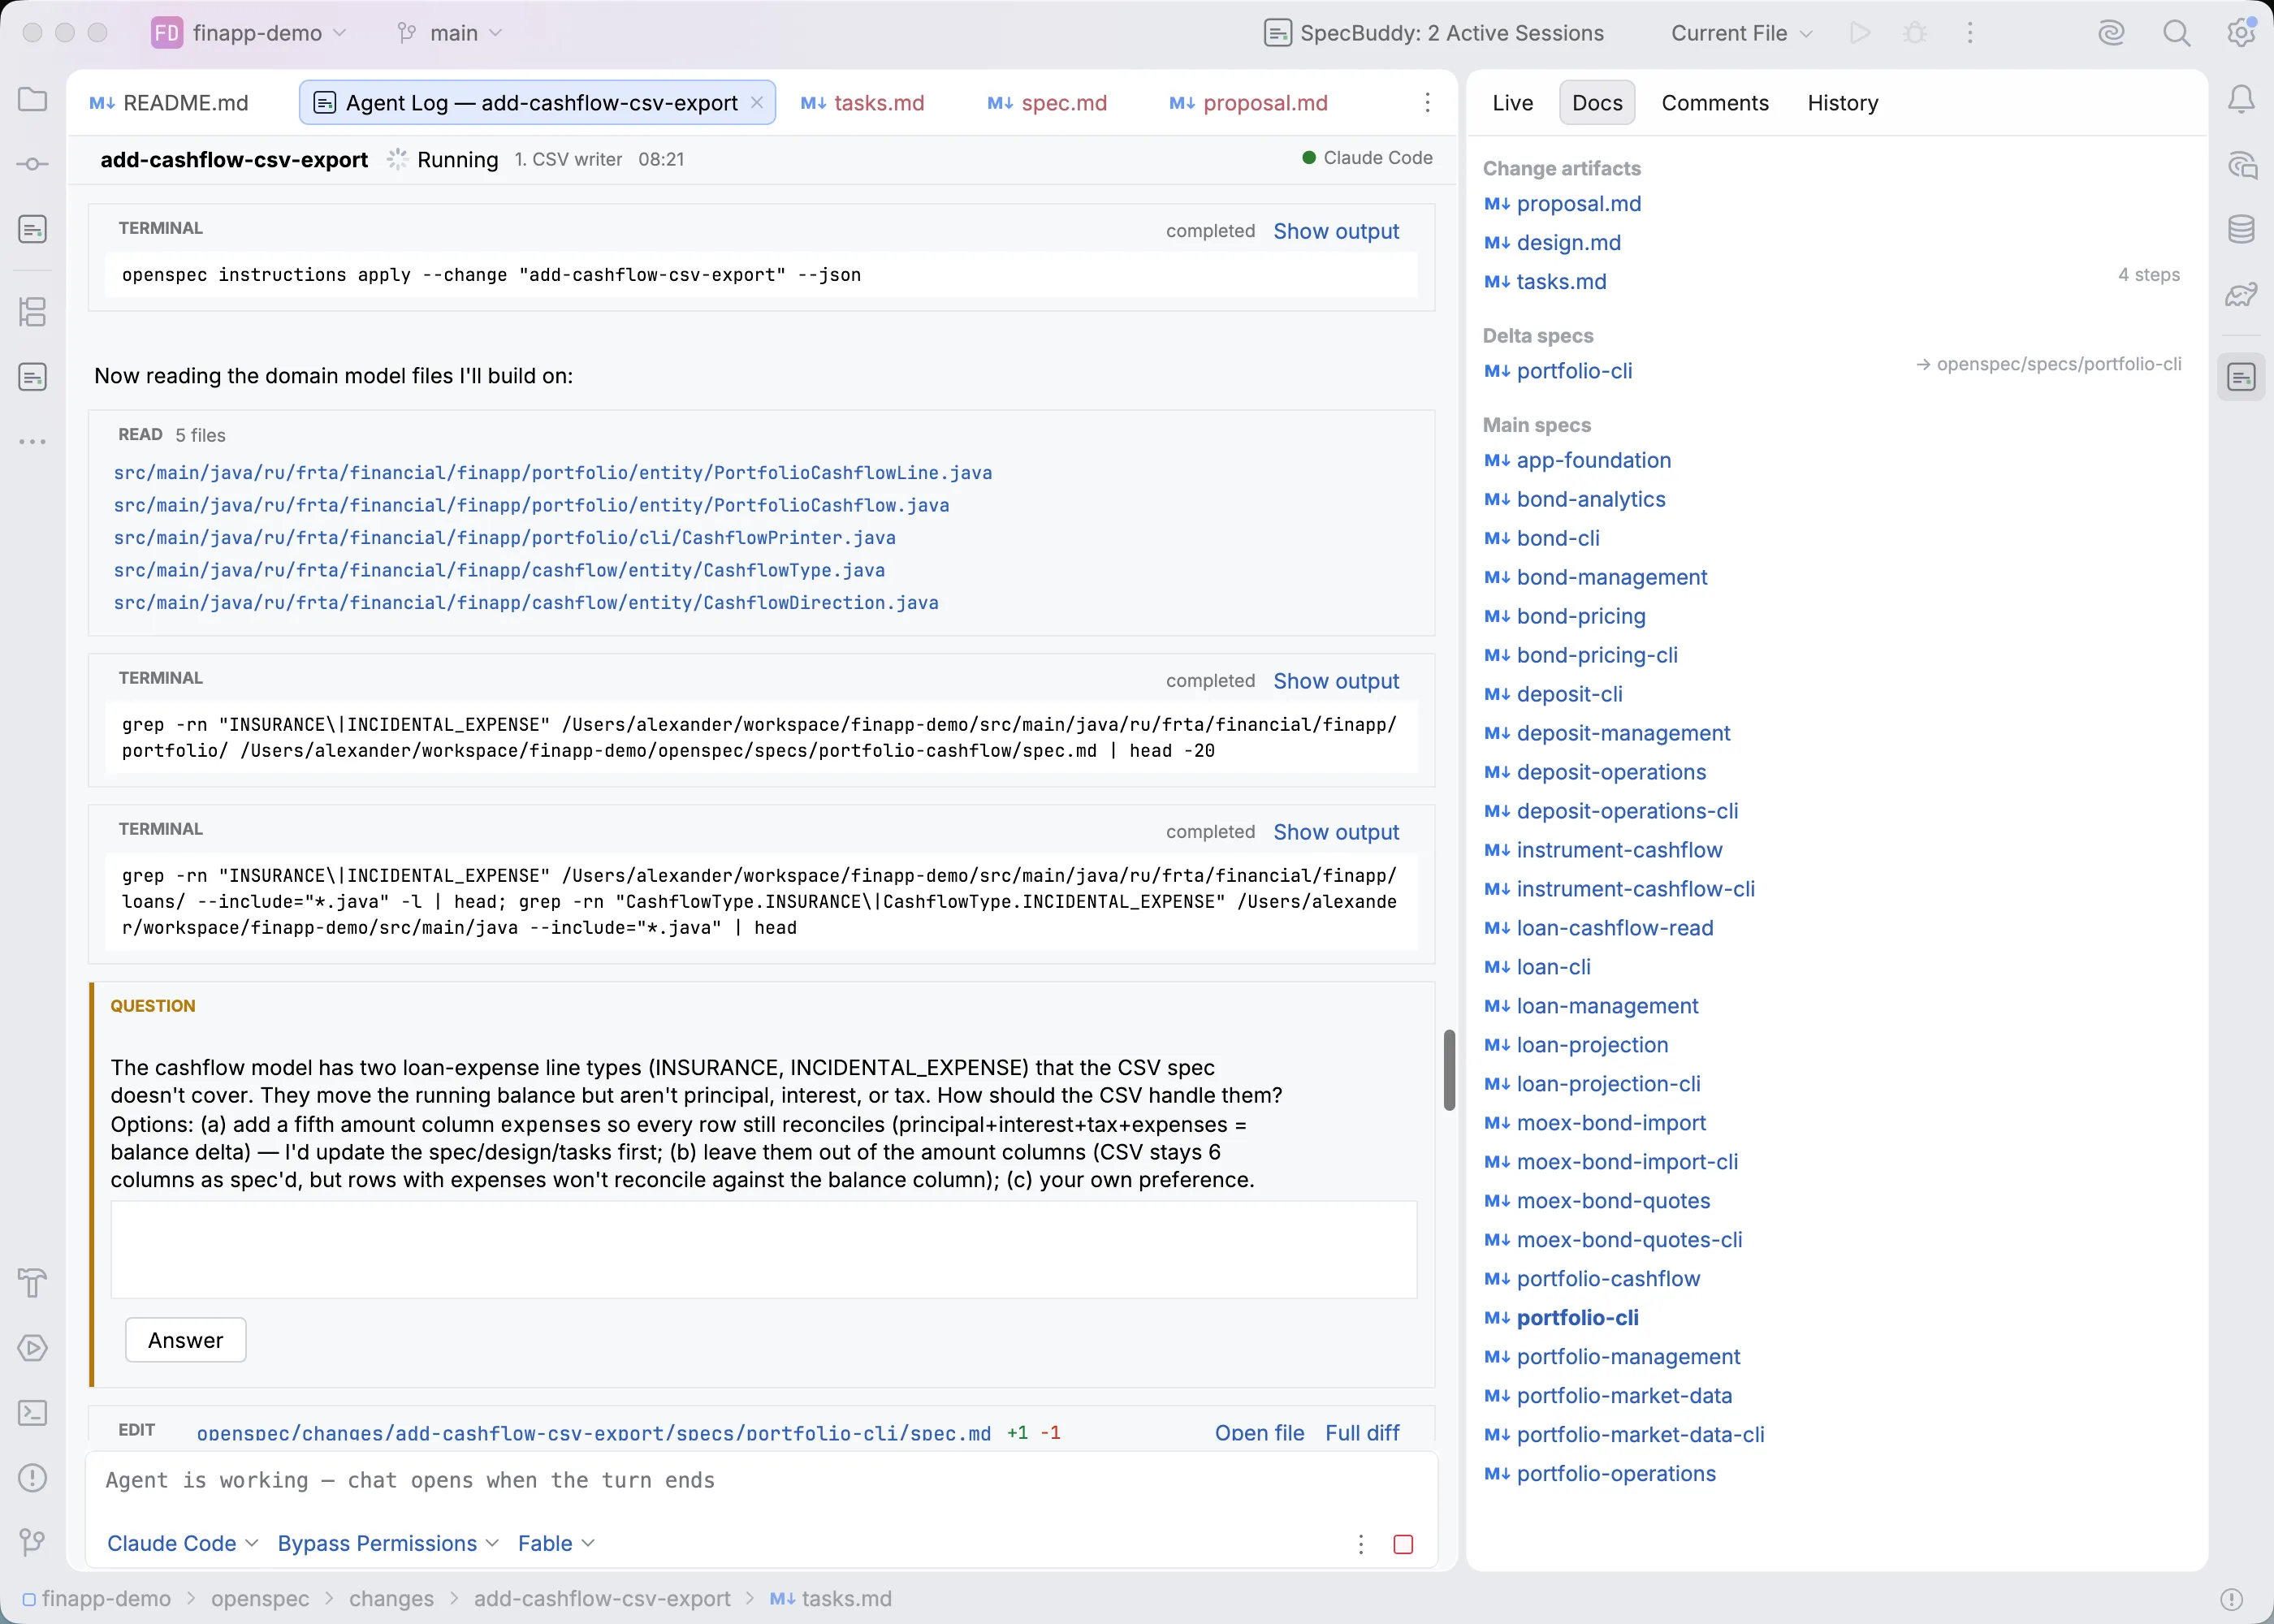Open editor tabs more options kebab
Viewport: 2274px width, 1624px height.
(1427, 102)
